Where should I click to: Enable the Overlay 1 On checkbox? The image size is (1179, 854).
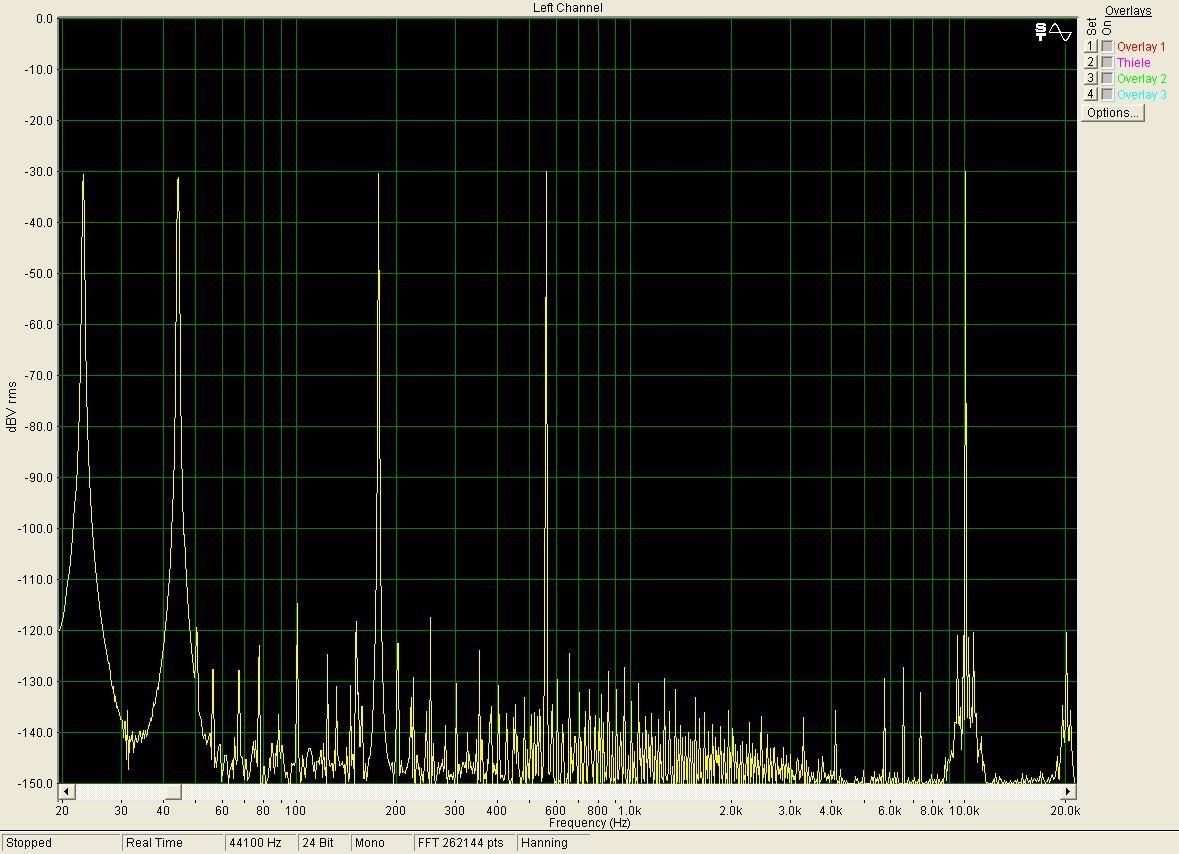[x=1107, y=47]
